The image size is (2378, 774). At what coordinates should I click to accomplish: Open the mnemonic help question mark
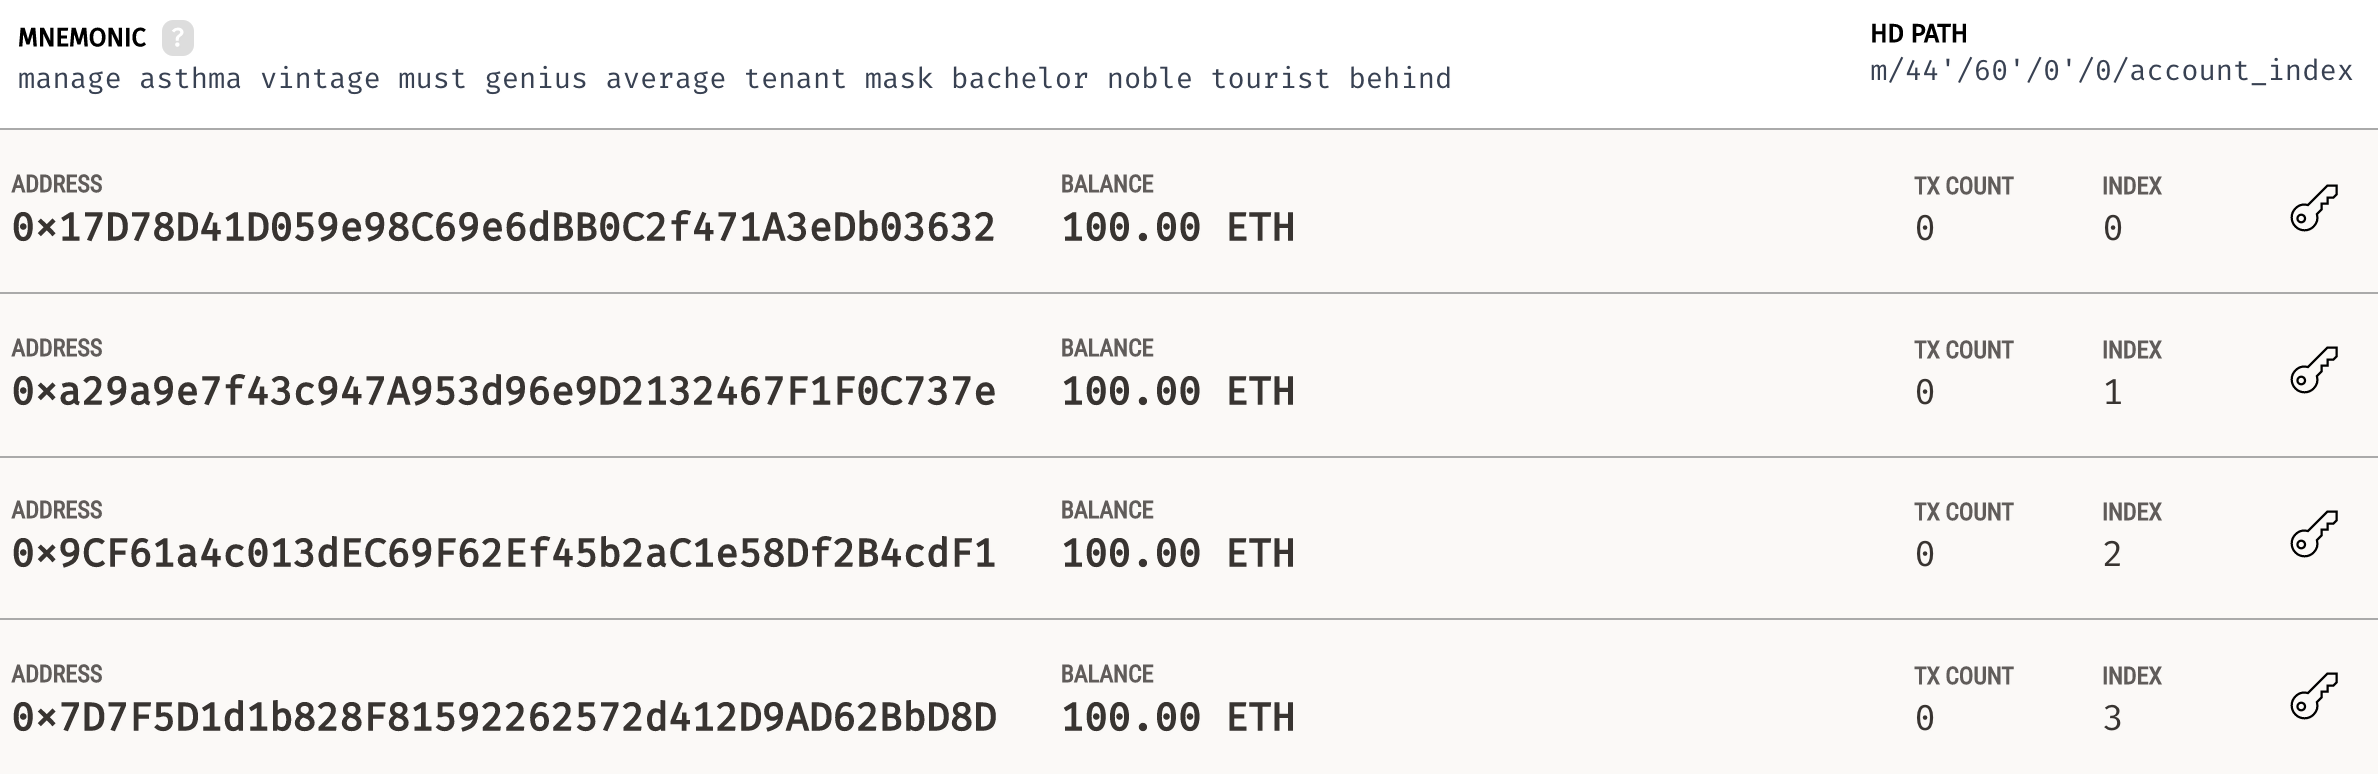(178, 38)
